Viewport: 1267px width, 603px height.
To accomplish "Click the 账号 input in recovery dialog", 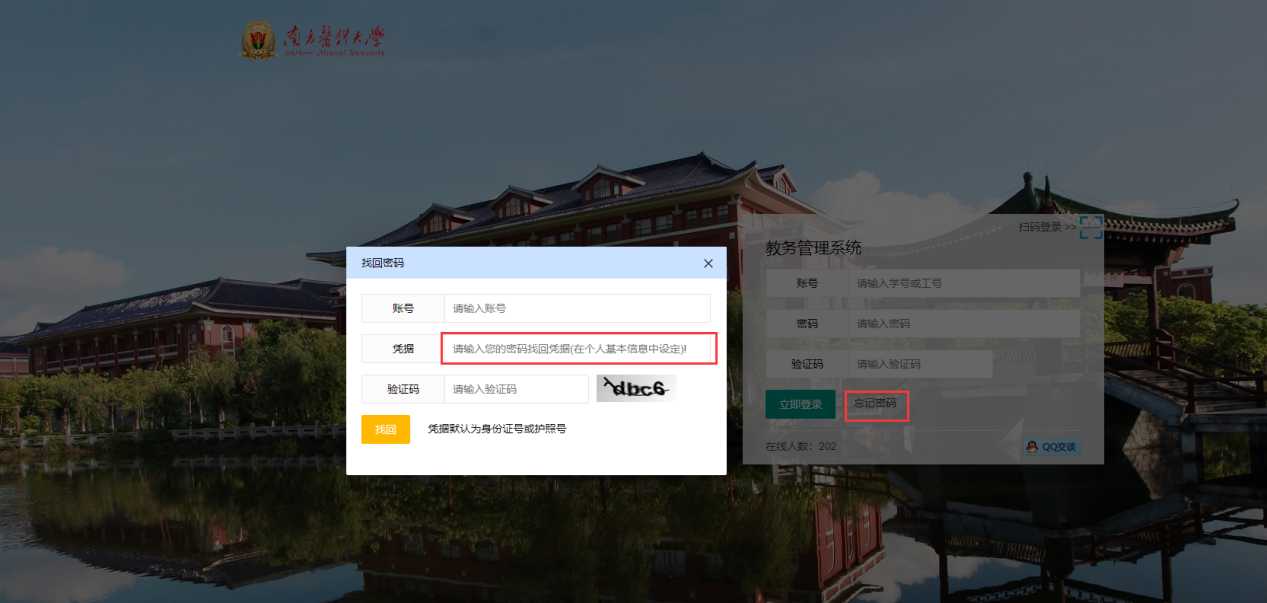I will [577, 308].
